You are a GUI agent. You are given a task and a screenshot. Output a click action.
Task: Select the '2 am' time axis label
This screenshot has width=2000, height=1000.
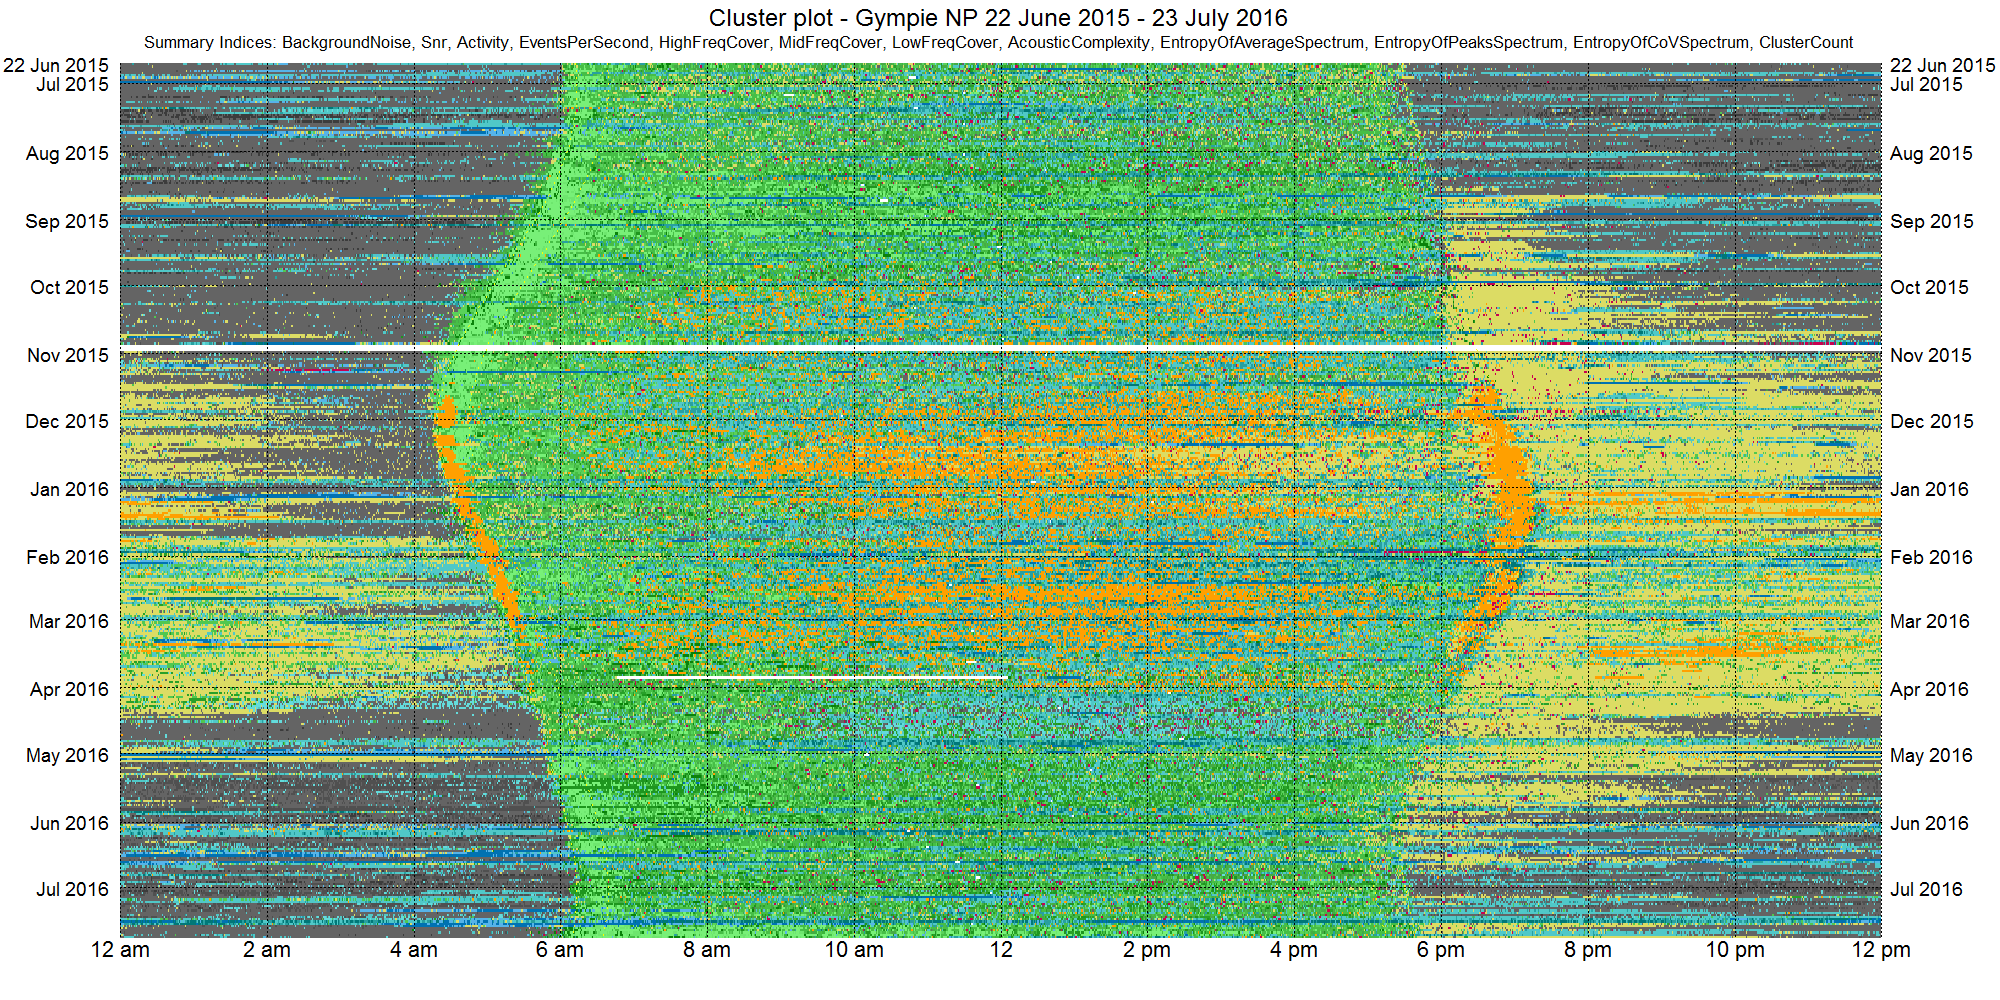coord(267,950)
